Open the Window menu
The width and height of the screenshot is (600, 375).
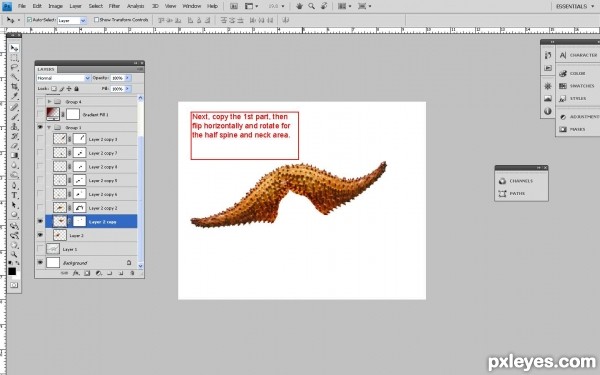(x=191, y=6)
